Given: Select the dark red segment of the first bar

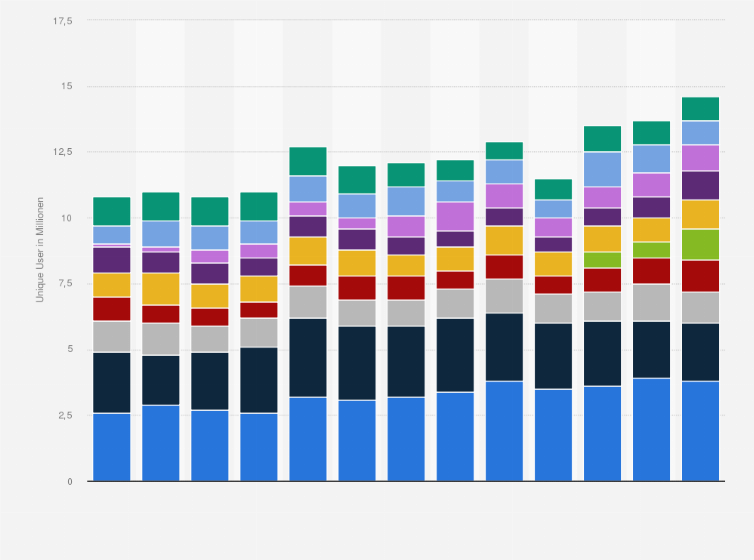Looking at the screenshot, I should [112, 309].
